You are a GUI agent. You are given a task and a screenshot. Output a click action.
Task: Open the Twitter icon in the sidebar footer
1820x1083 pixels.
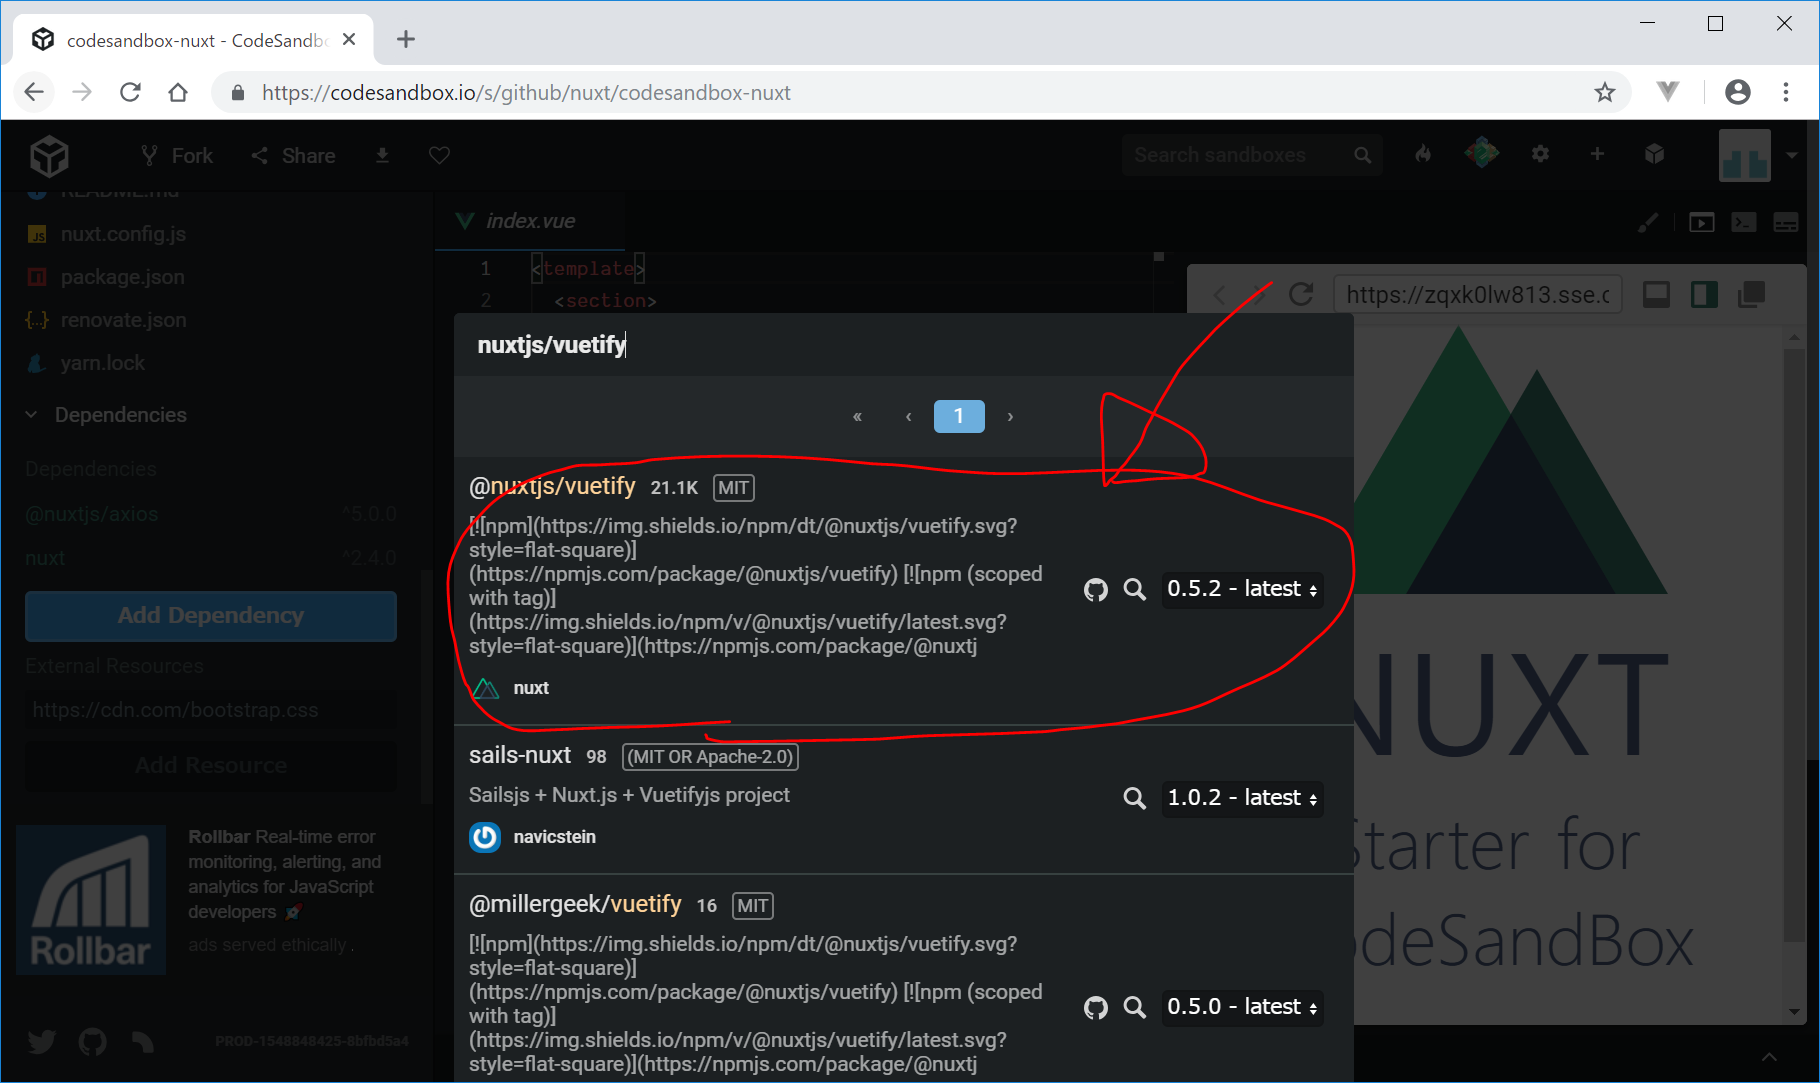point(42,1042)
